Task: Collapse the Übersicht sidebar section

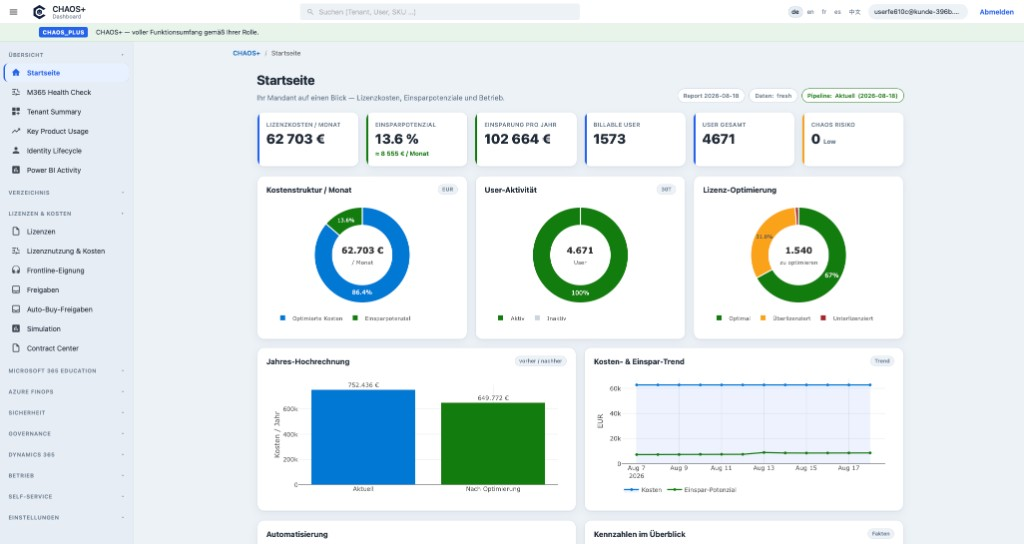Action: point(65,55)
